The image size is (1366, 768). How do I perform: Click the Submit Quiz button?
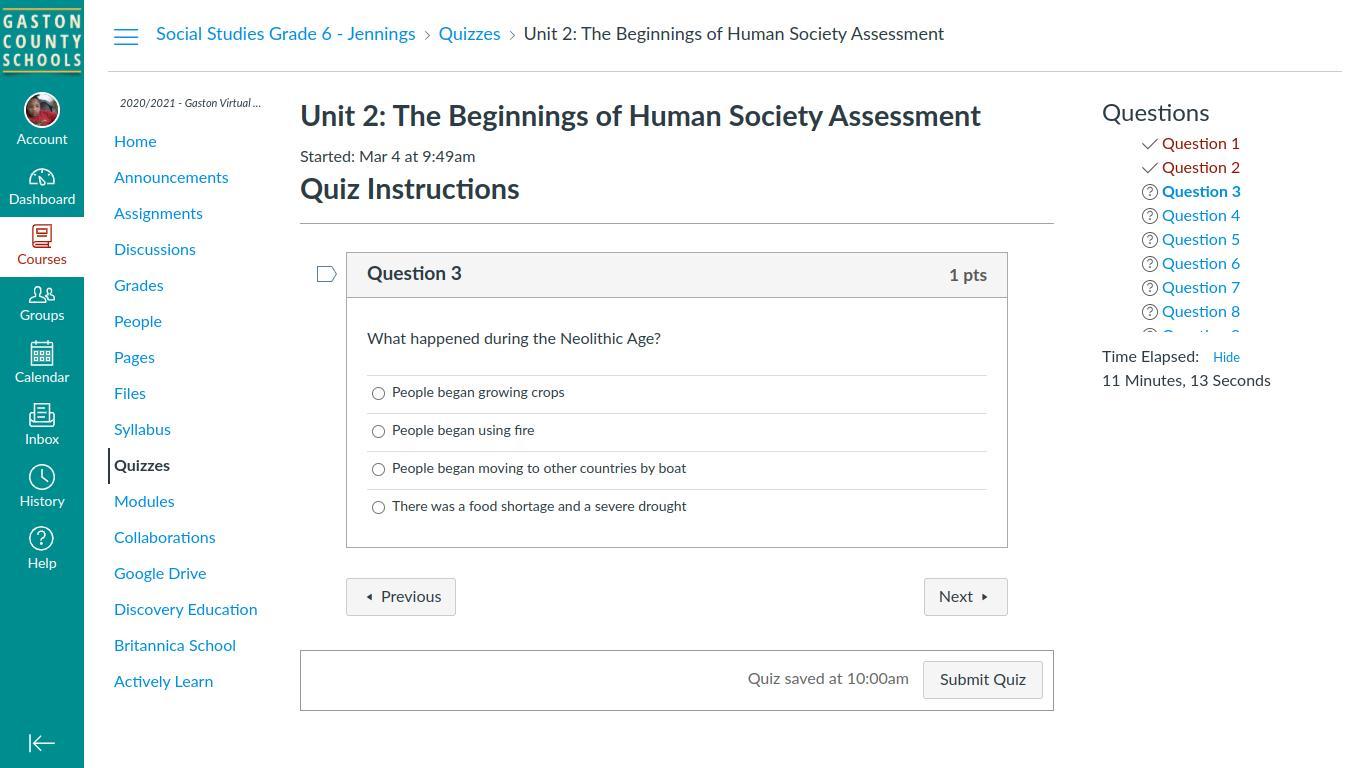tap(982, 680)
